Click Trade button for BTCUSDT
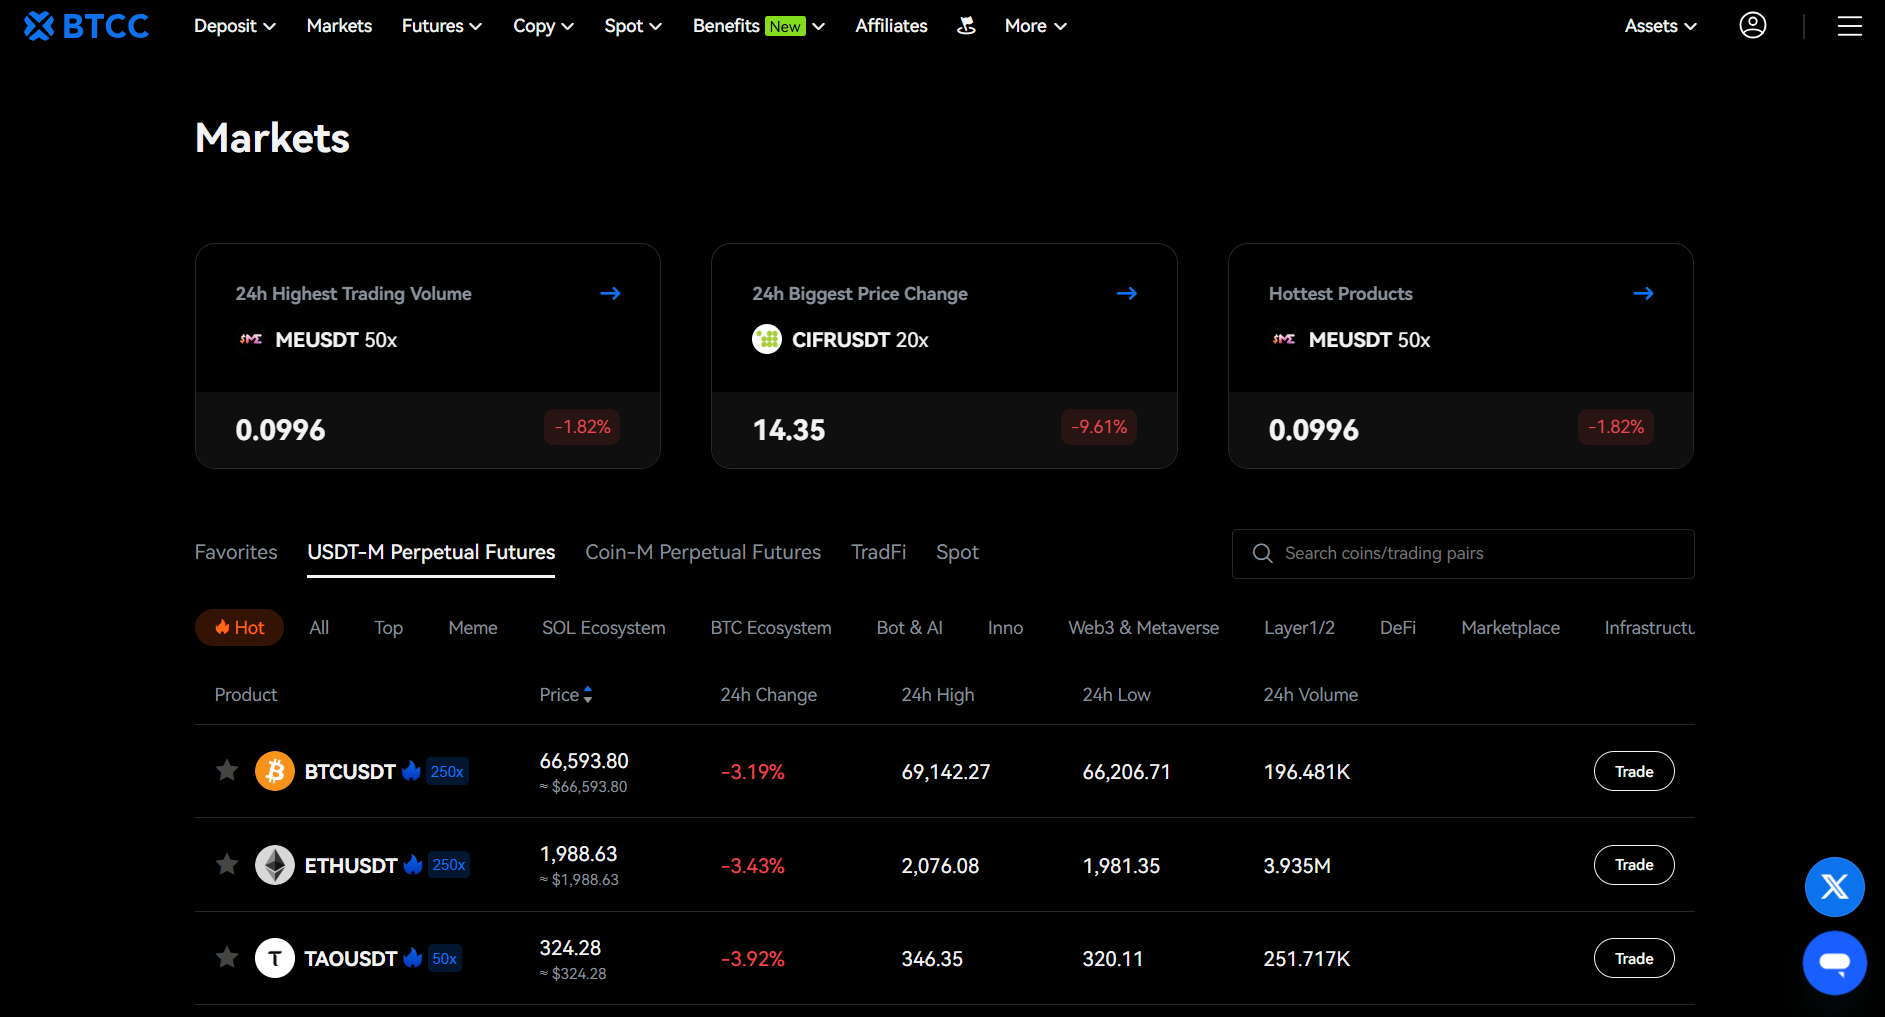The height and width of the screenshot is (1017, 1885). (x=1634, y=771)
